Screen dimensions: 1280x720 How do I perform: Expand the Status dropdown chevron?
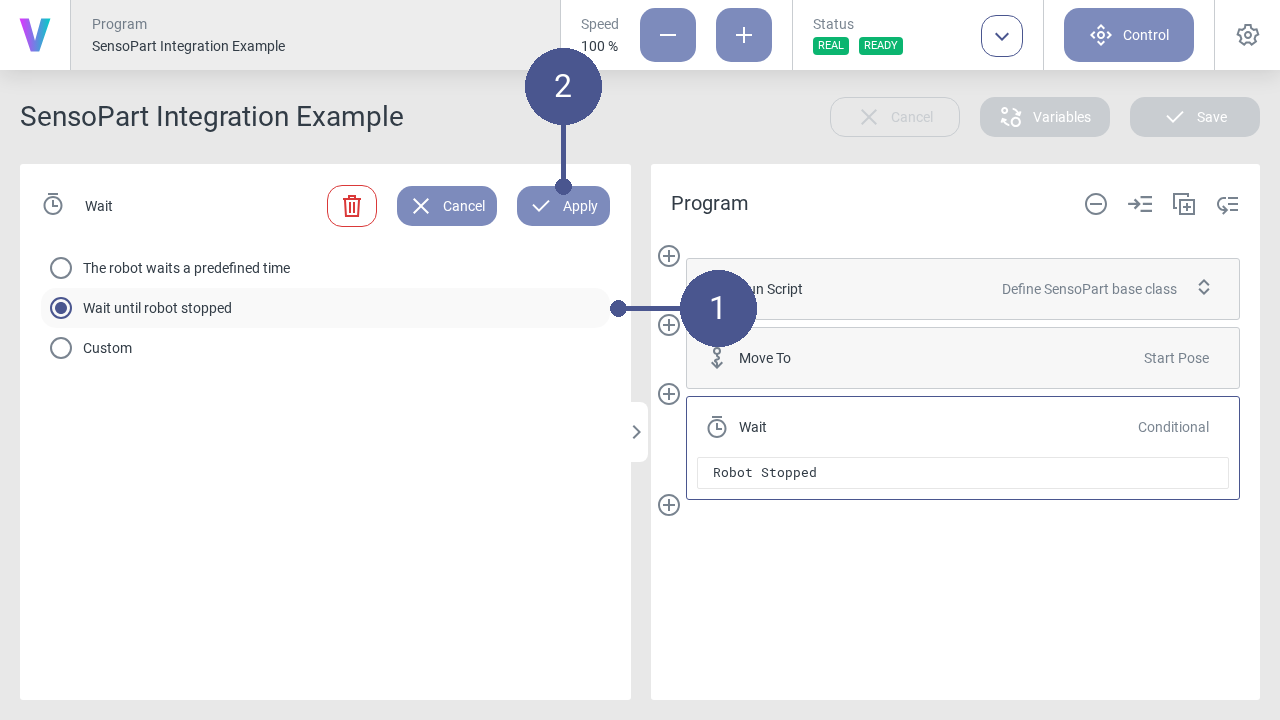(x=1002, y=36)
